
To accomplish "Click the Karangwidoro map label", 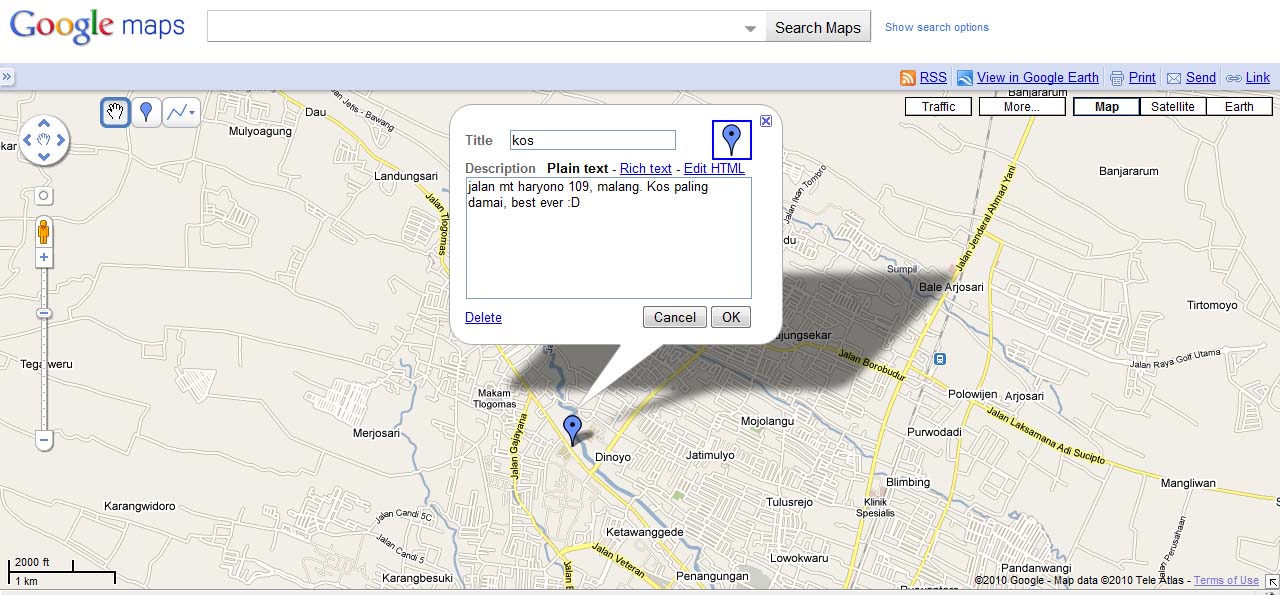I will (x=140, y=506).
